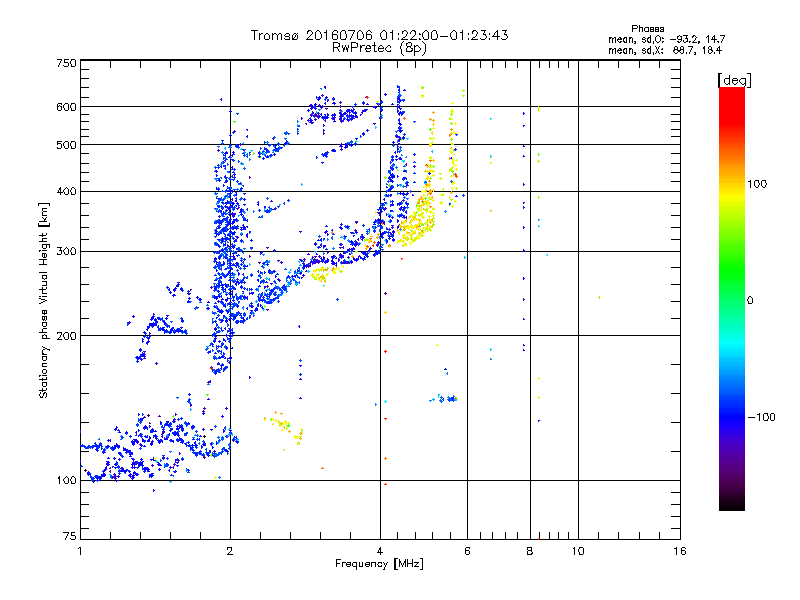Click the x-axis tick label '4'

380,551
